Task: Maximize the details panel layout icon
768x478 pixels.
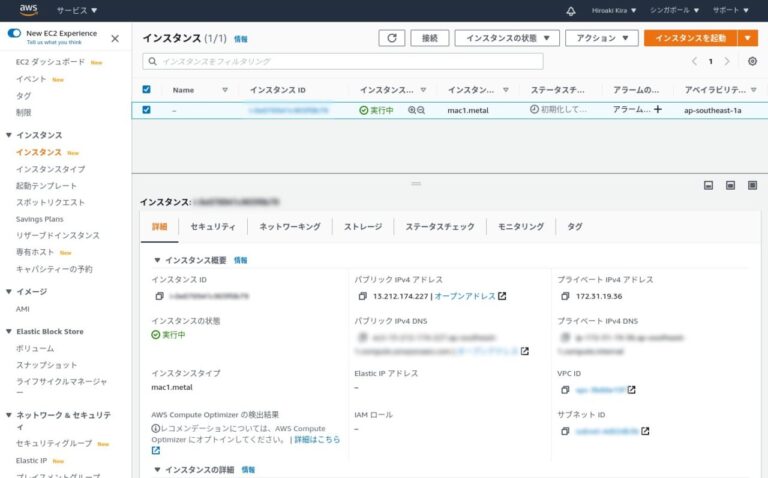Action: (752, 185)
